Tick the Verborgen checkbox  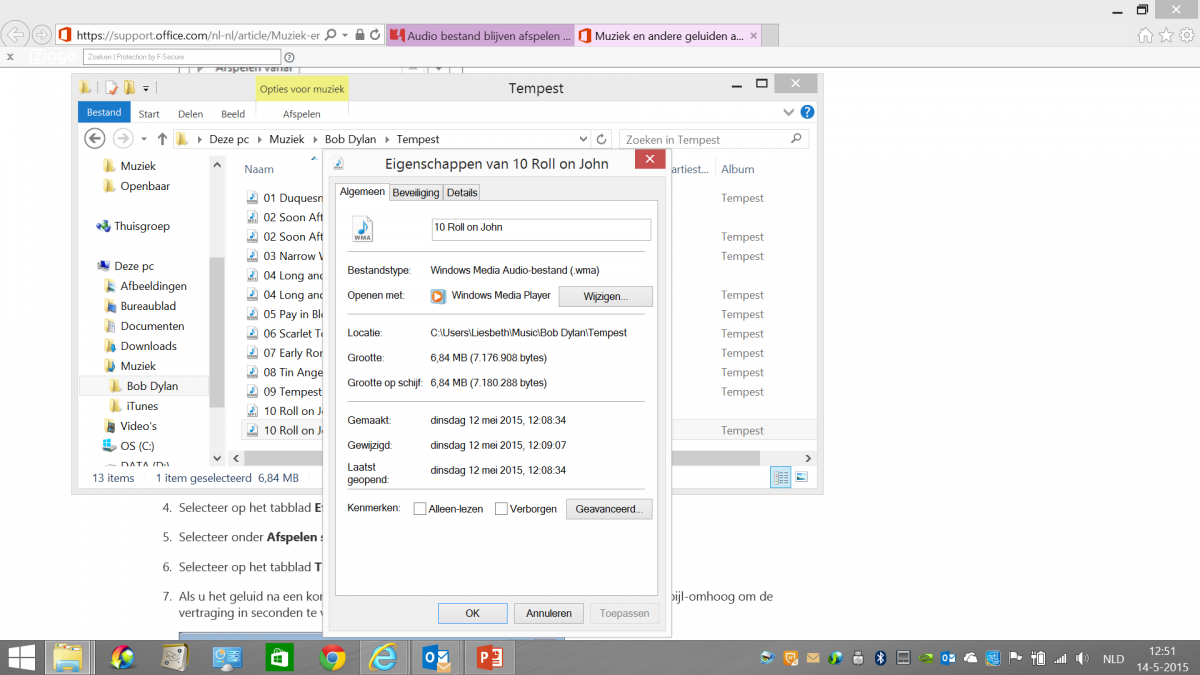pos(502,509)
